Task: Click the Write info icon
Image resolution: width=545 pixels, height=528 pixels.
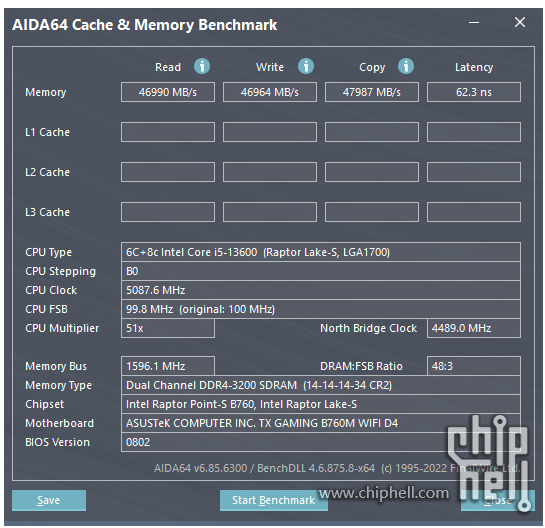Action: coord(306,66)
